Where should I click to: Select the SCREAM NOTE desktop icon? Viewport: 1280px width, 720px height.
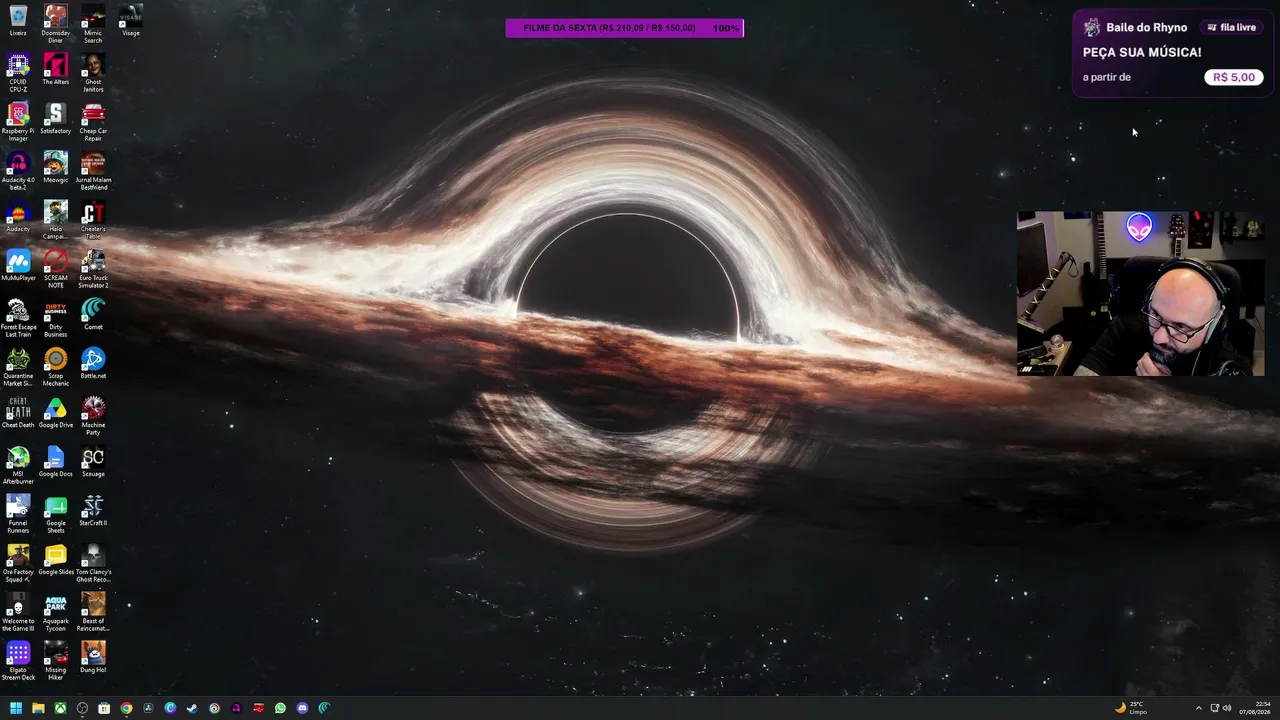click(55, 269)
